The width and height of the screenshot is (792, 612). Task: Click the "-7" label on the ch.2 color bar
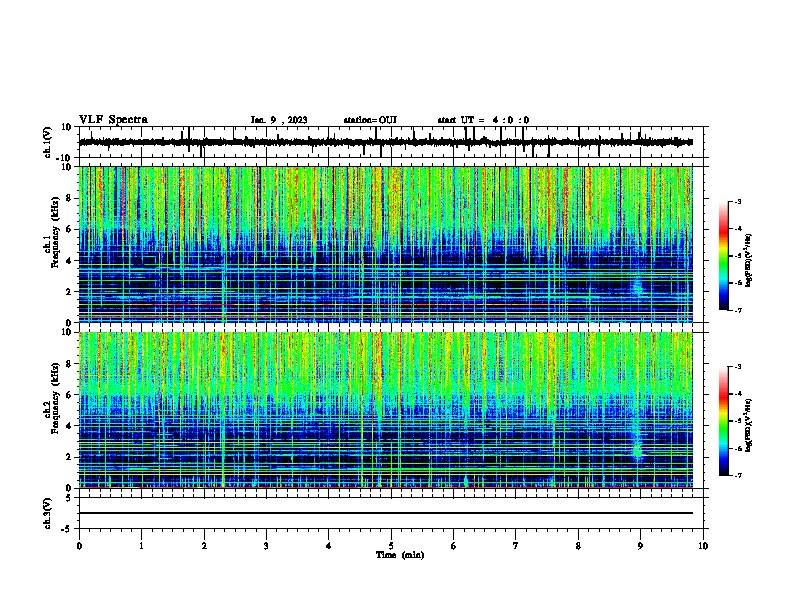(x=737, y=475)
